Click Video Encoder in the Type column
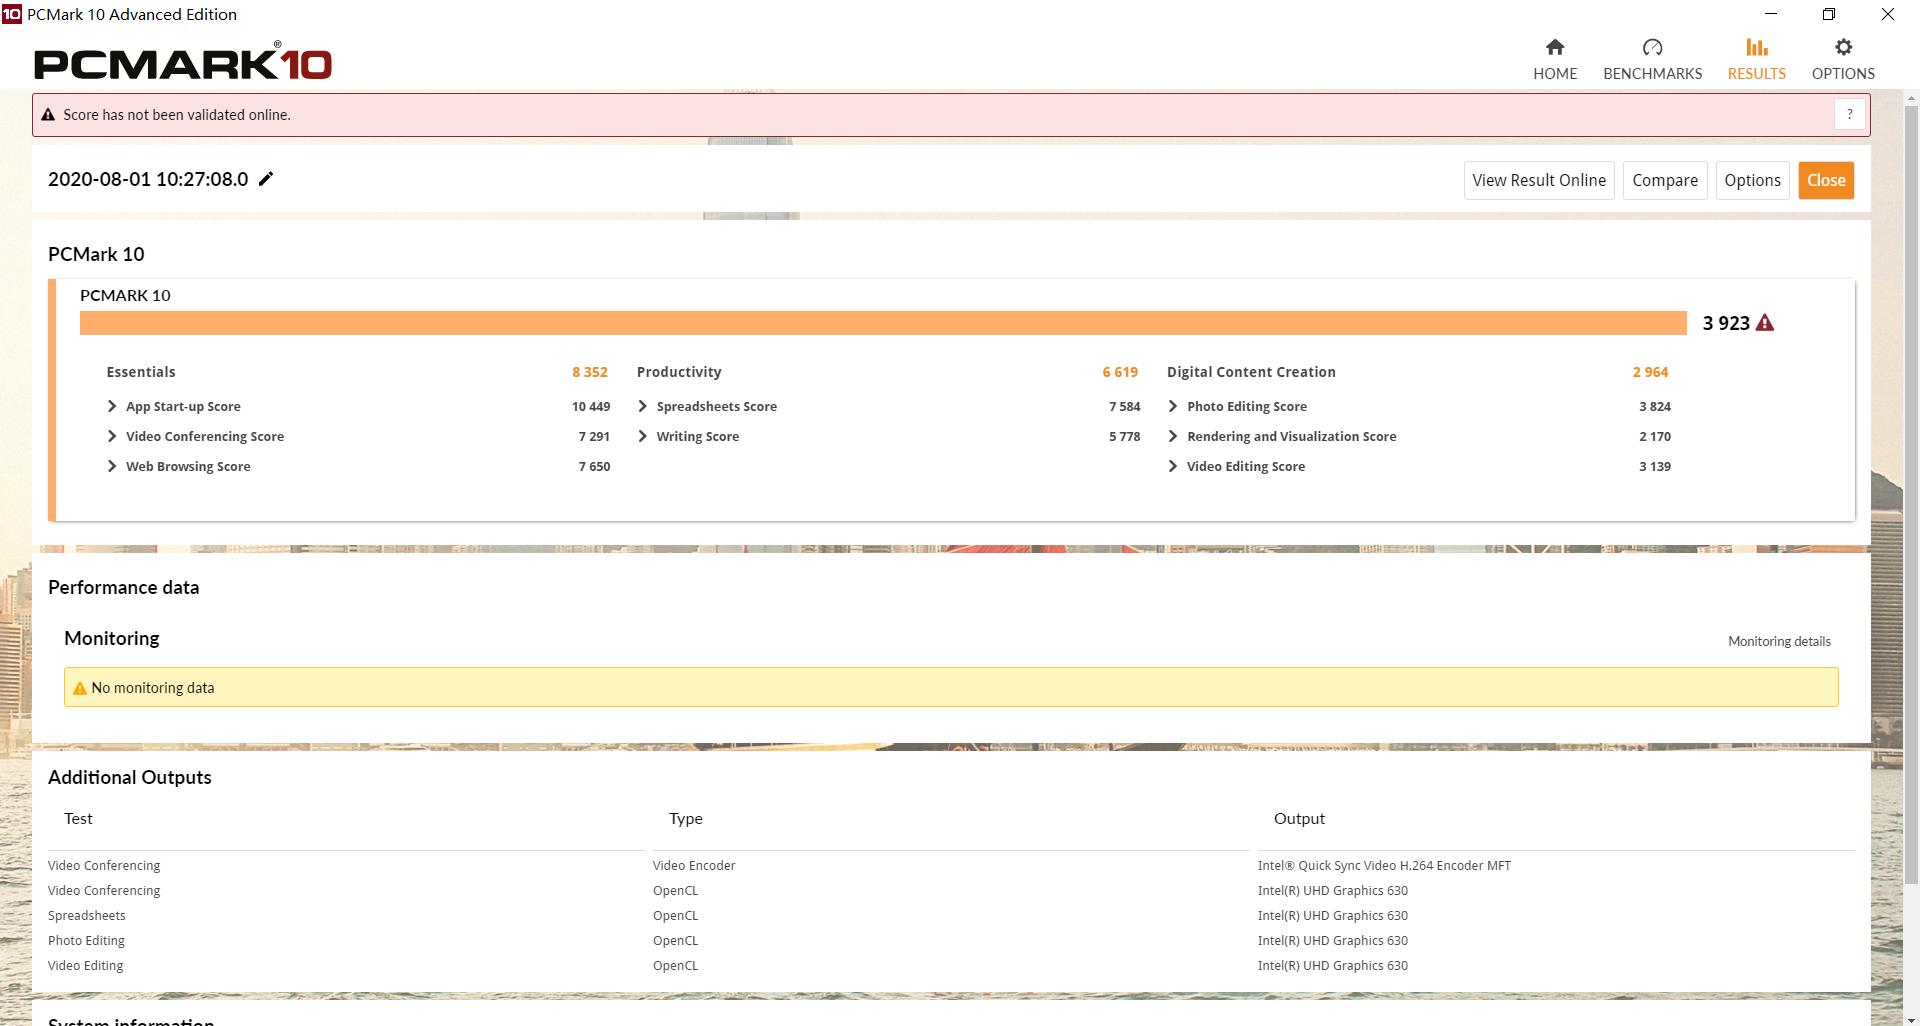 tap(694, 866)
